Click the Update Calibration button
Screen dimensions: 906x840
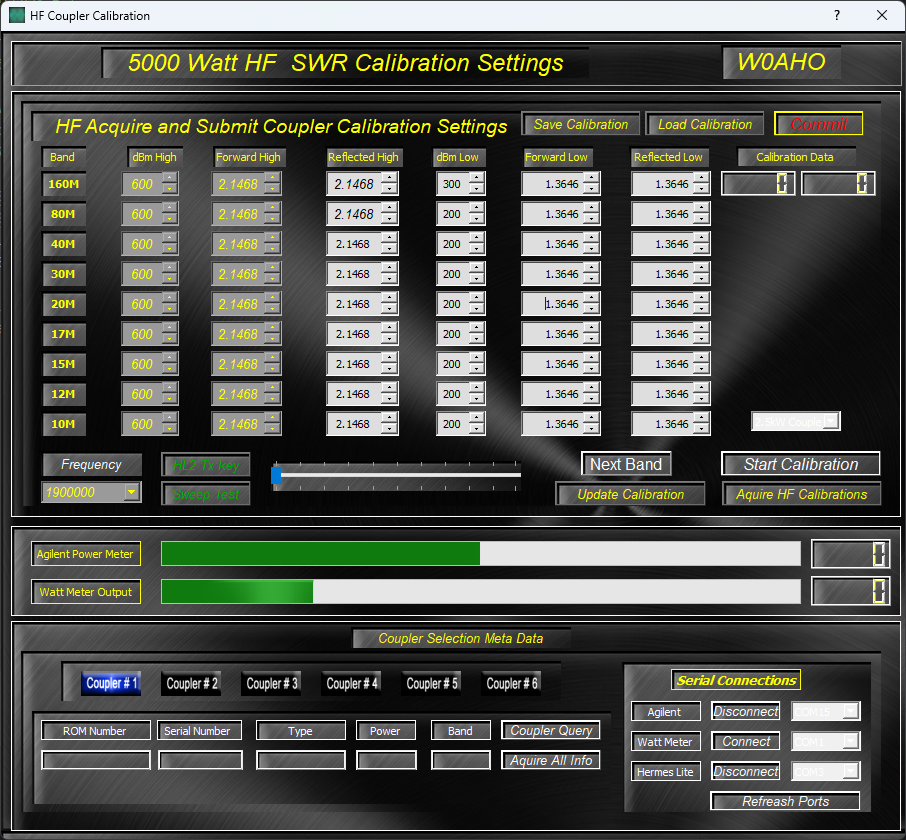point(630,494)
